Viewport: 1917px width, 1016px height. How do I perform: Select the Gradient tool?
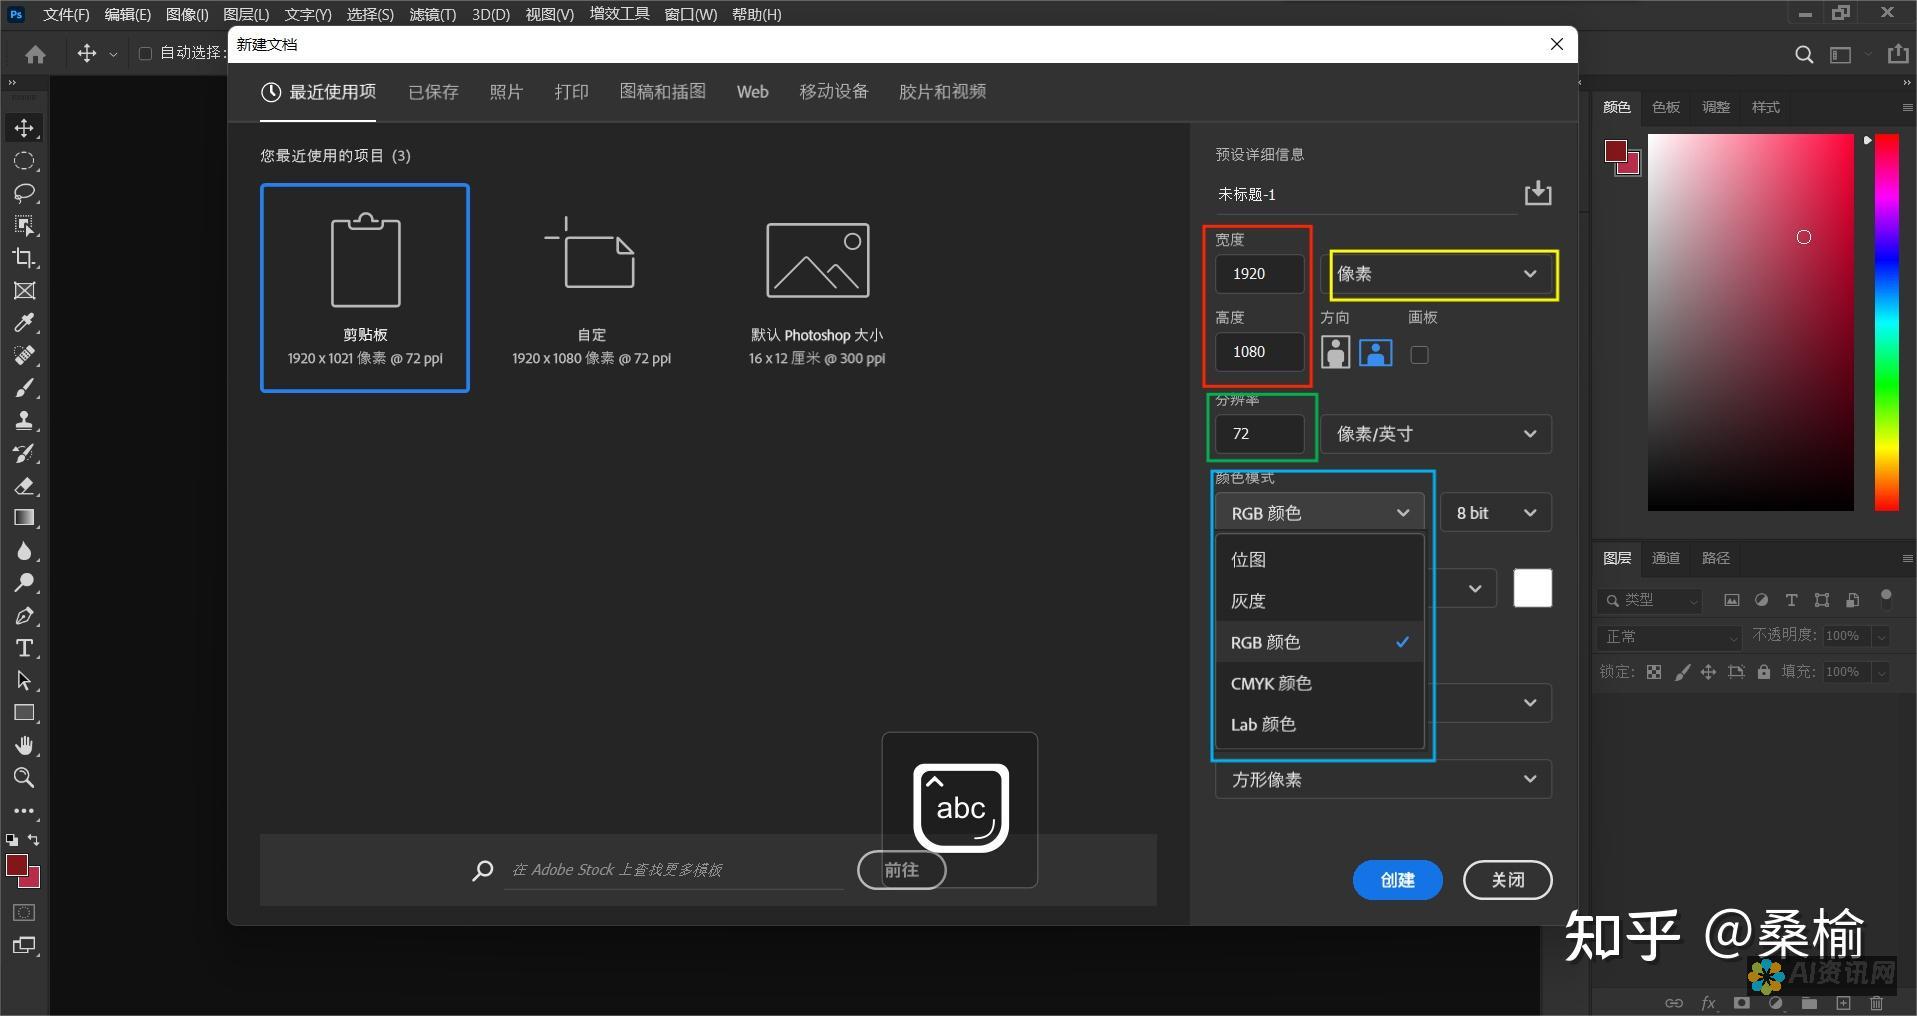[x=24, y=518]
